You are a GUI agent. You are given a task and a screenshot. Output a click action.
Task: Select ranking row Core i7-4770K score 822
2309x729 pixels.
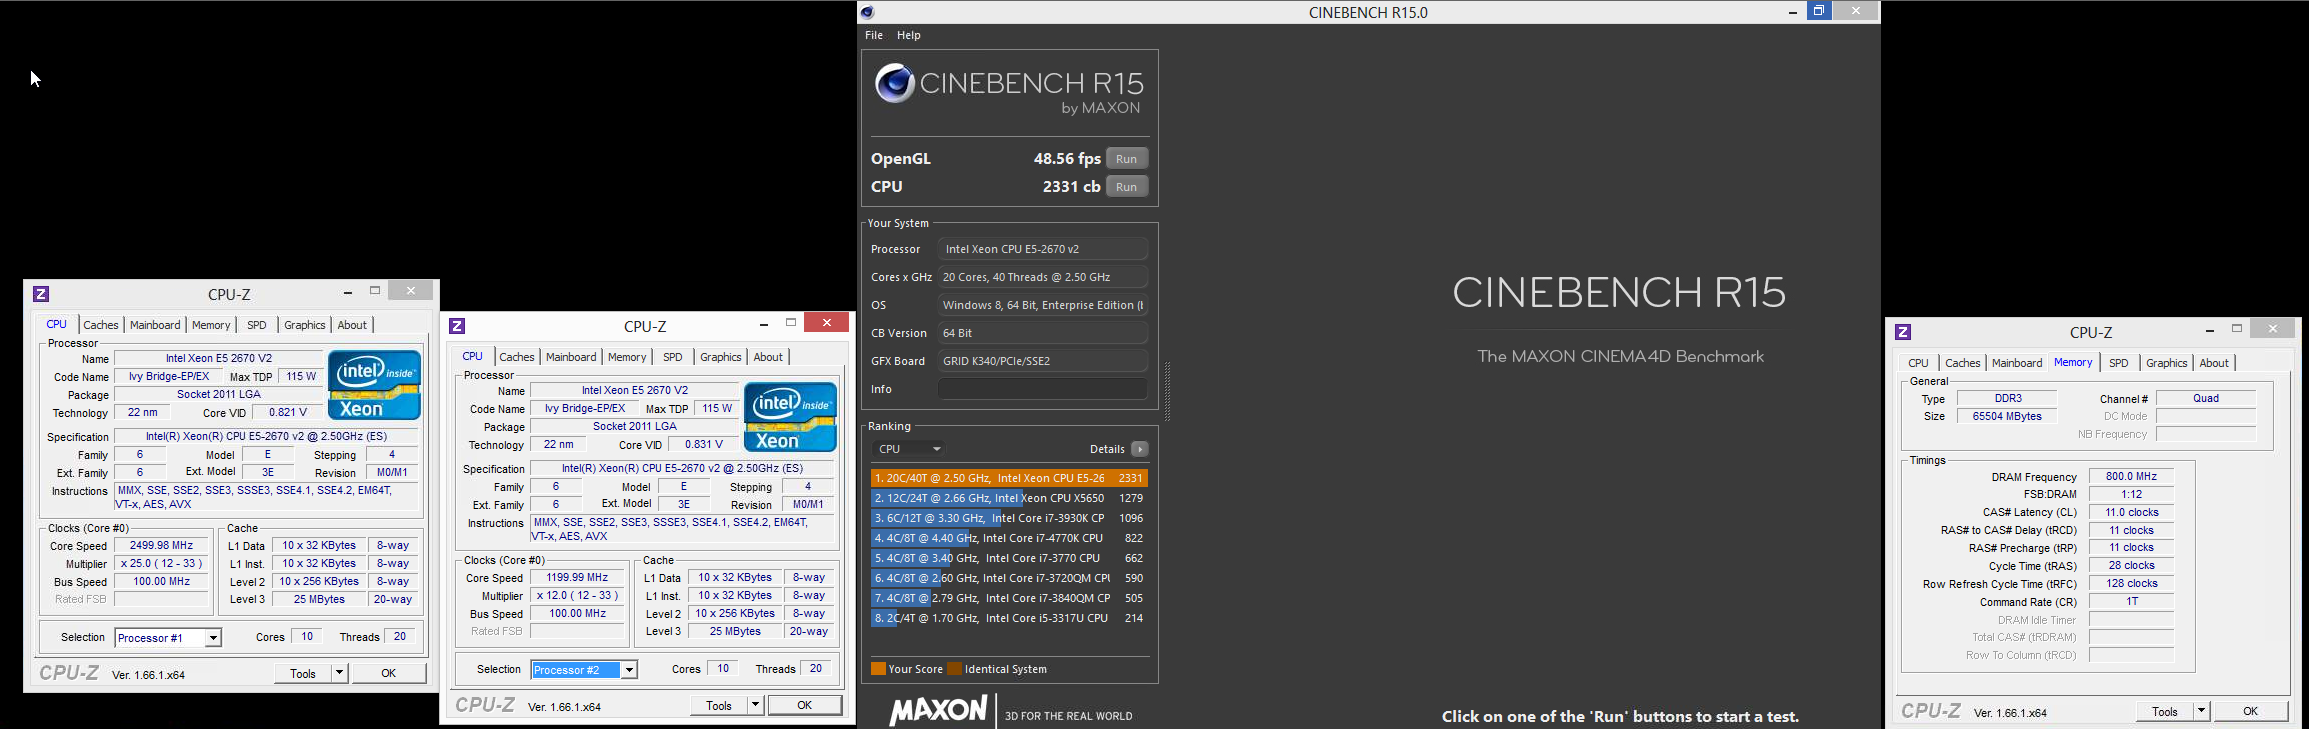click(1009, 538)
